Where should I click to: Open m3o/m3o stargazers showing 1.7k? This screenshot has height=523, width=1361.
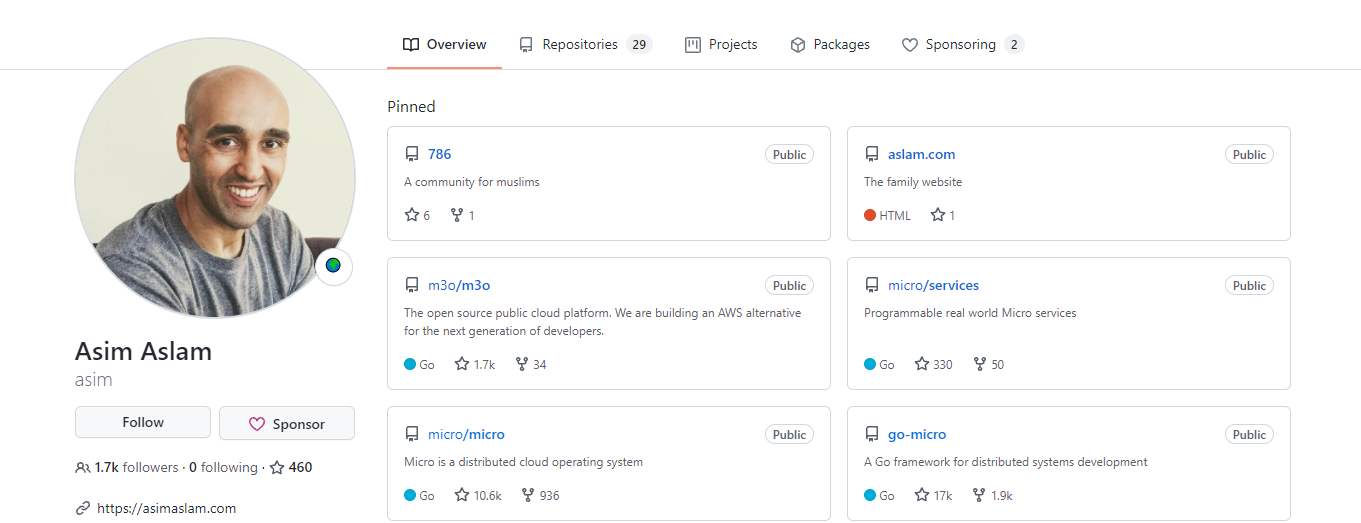pyautogui.click(x=475, y=364)
